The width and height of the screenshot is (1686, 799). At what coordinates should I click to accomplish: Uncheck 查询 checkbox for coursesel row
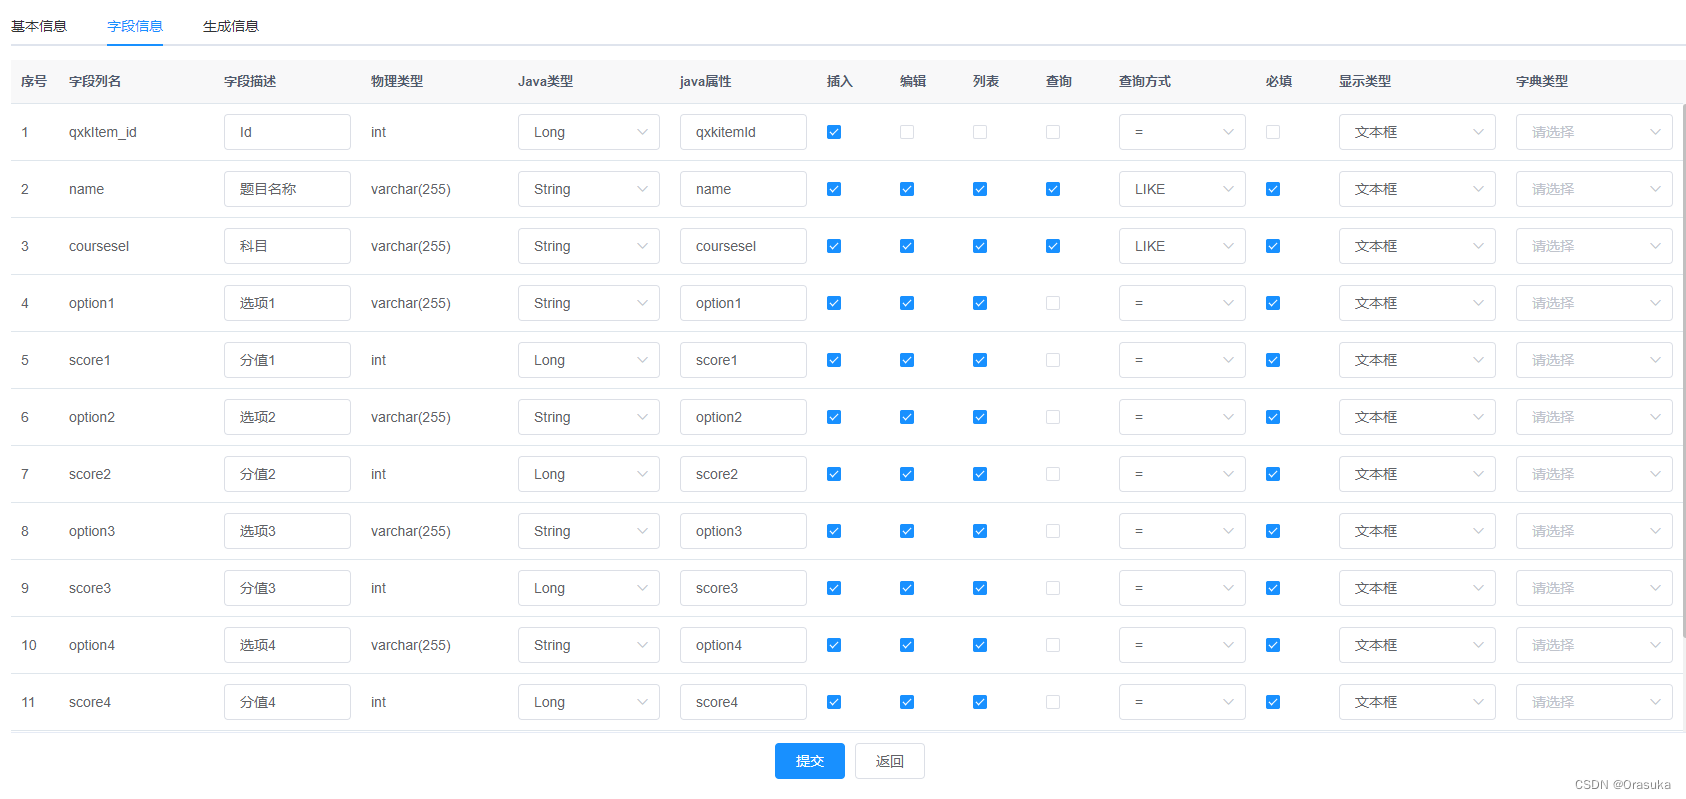1053,246
